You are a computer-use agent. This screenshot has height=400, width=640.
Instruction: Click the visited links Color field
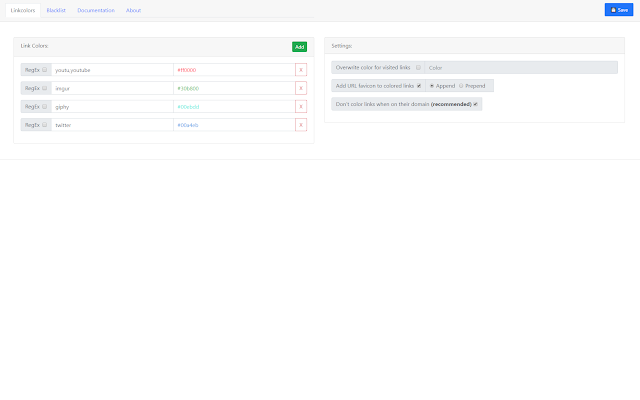pos(521,68)
